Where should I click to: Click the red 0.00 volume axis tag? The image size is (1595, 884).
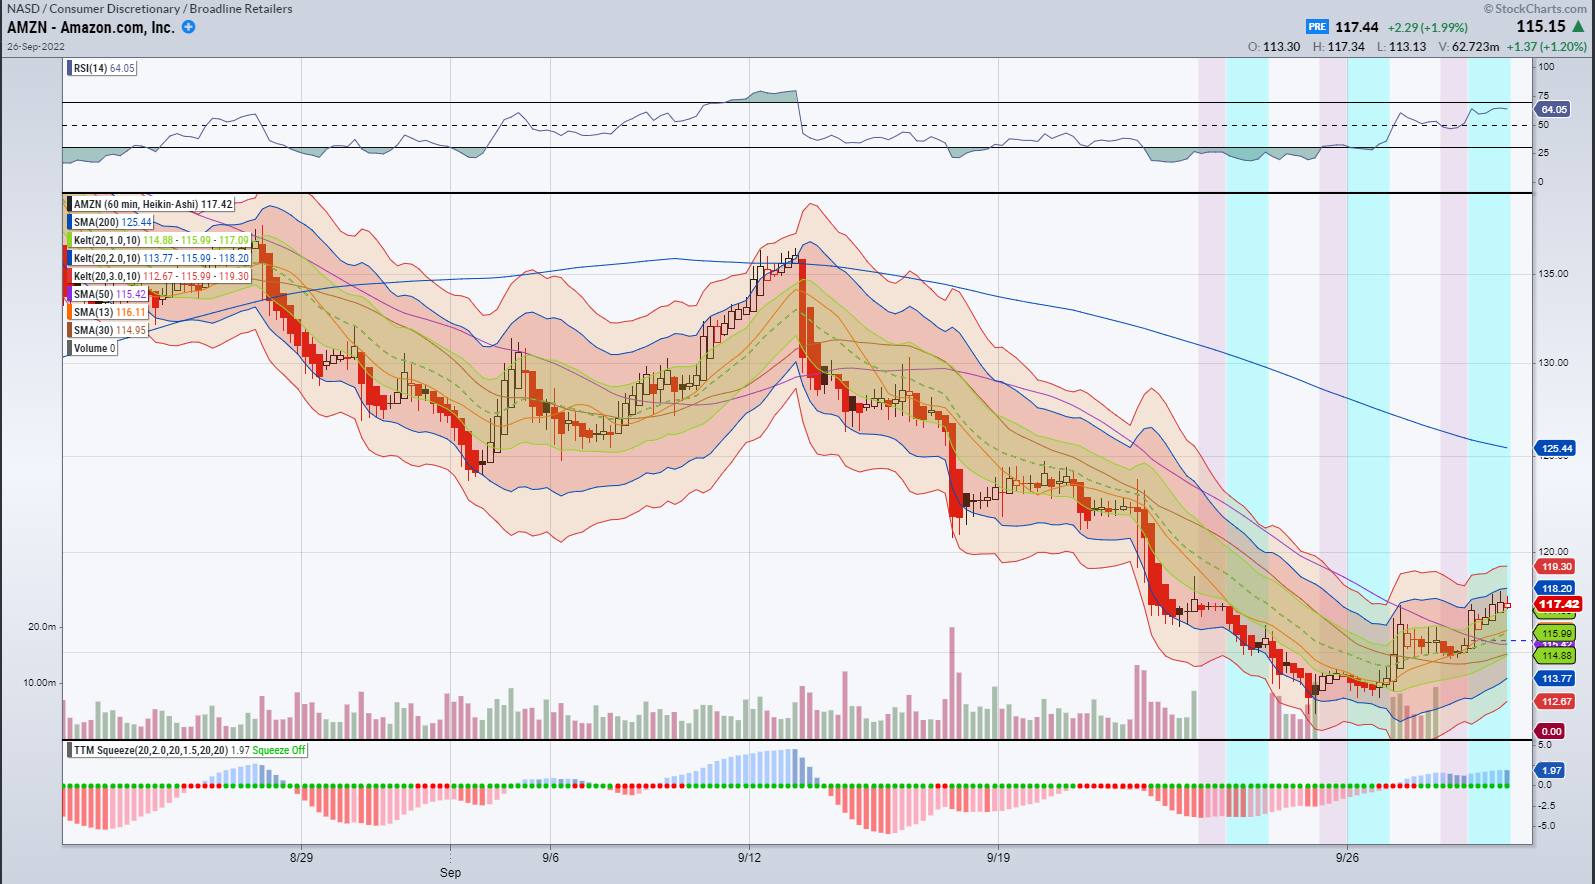tap(1551, 732)
